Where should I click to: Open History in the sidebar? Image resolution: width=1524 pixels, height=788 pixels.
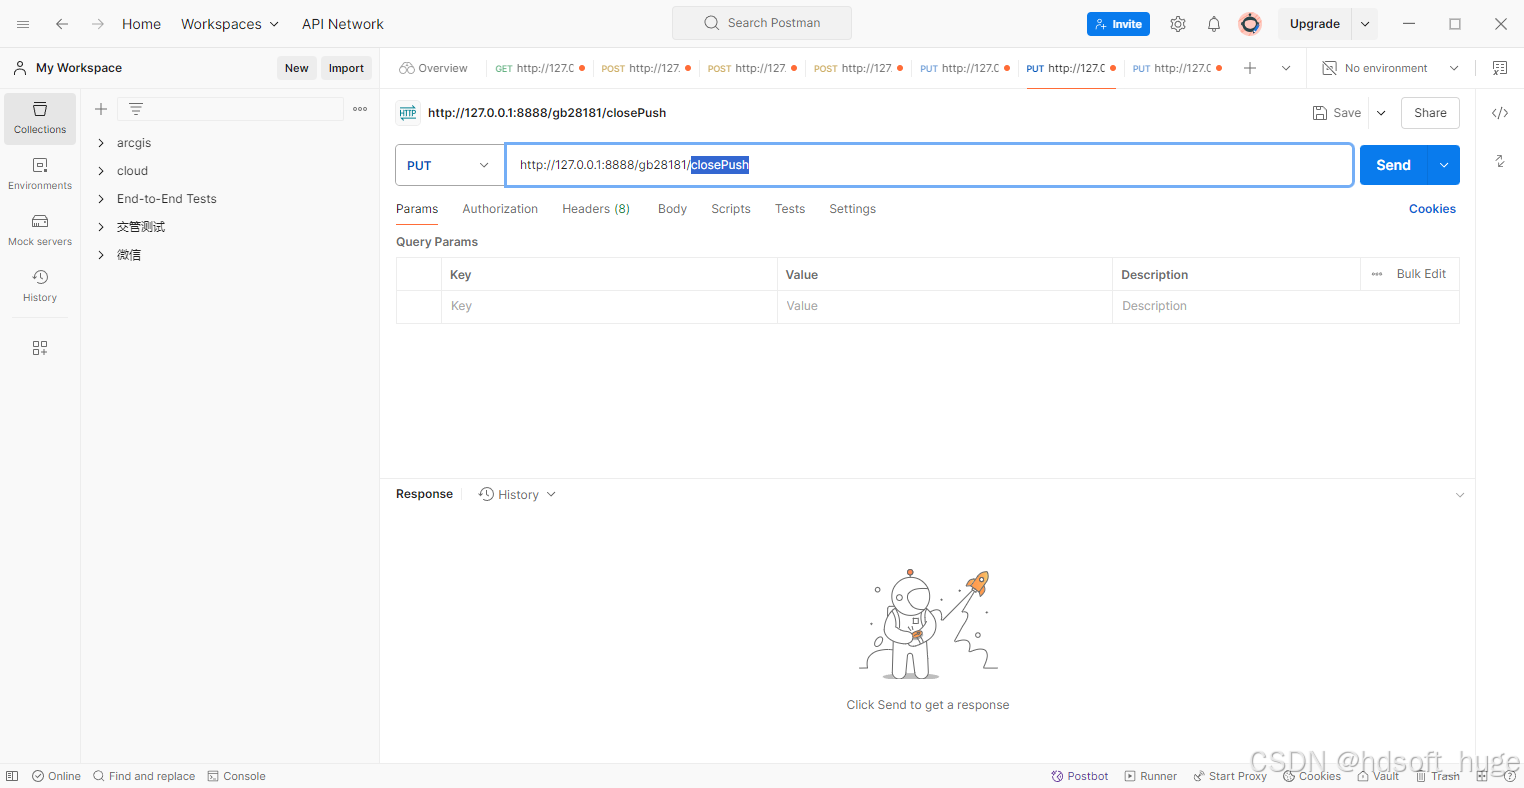point(40,286)
